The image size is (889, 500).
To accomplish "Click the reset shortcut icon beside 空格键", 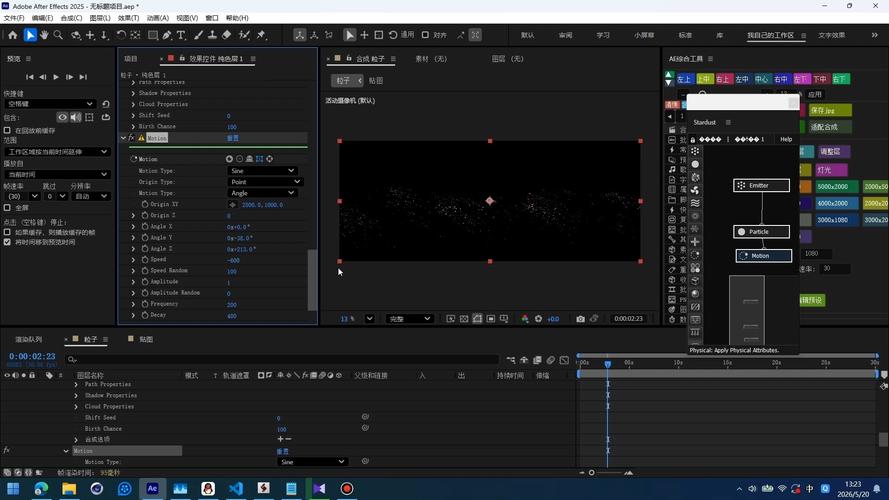I will pos(105,104).
